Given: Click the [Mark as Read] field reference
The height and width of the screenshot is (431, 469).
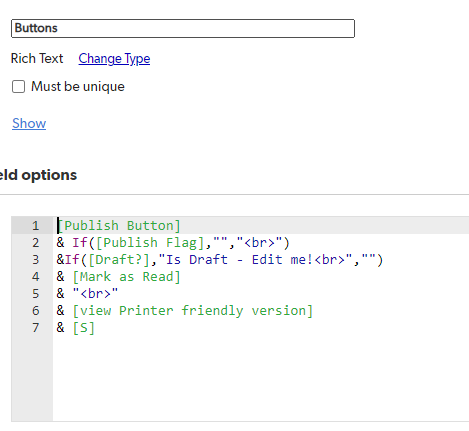Looking at the screenshot, I should pos(127,277).
